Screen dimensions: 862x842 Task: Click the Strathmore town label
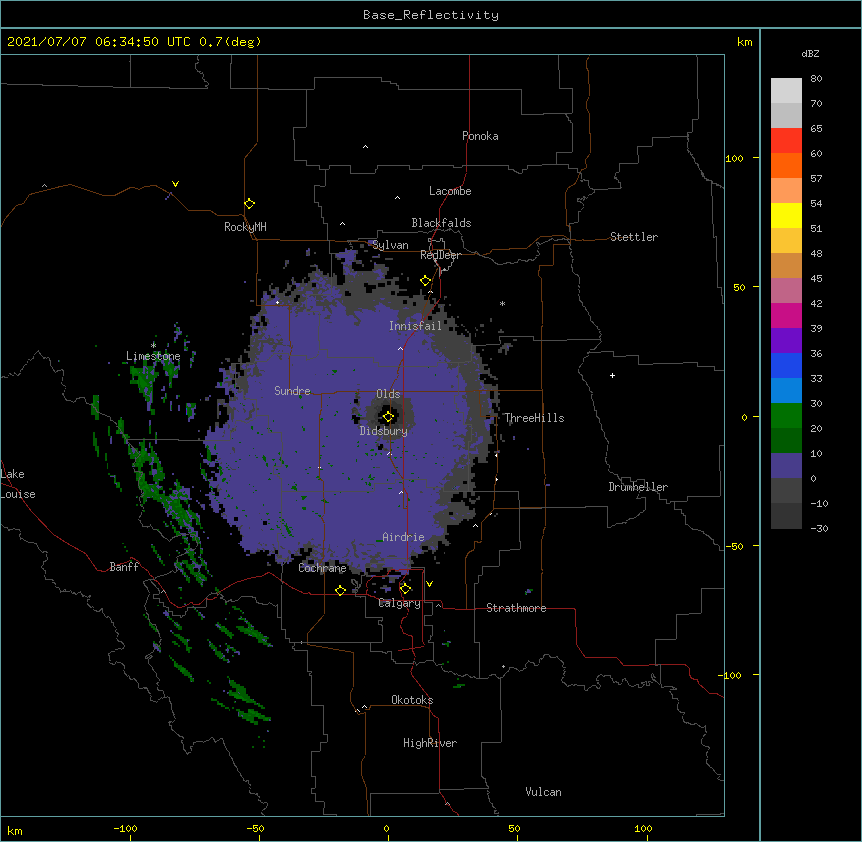click(x=516, y=608)
